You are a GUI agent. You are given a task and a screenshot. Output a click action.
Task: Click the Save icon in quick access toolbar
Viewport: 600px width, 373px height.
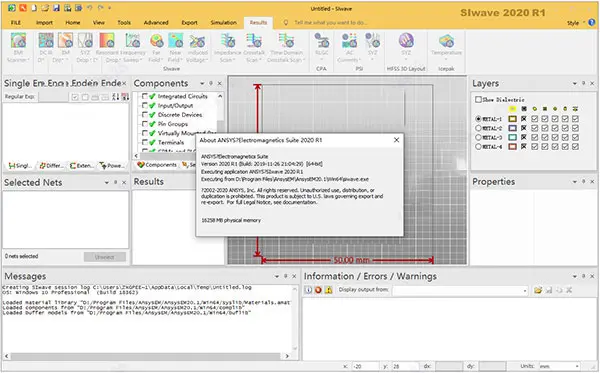[56, 8]
